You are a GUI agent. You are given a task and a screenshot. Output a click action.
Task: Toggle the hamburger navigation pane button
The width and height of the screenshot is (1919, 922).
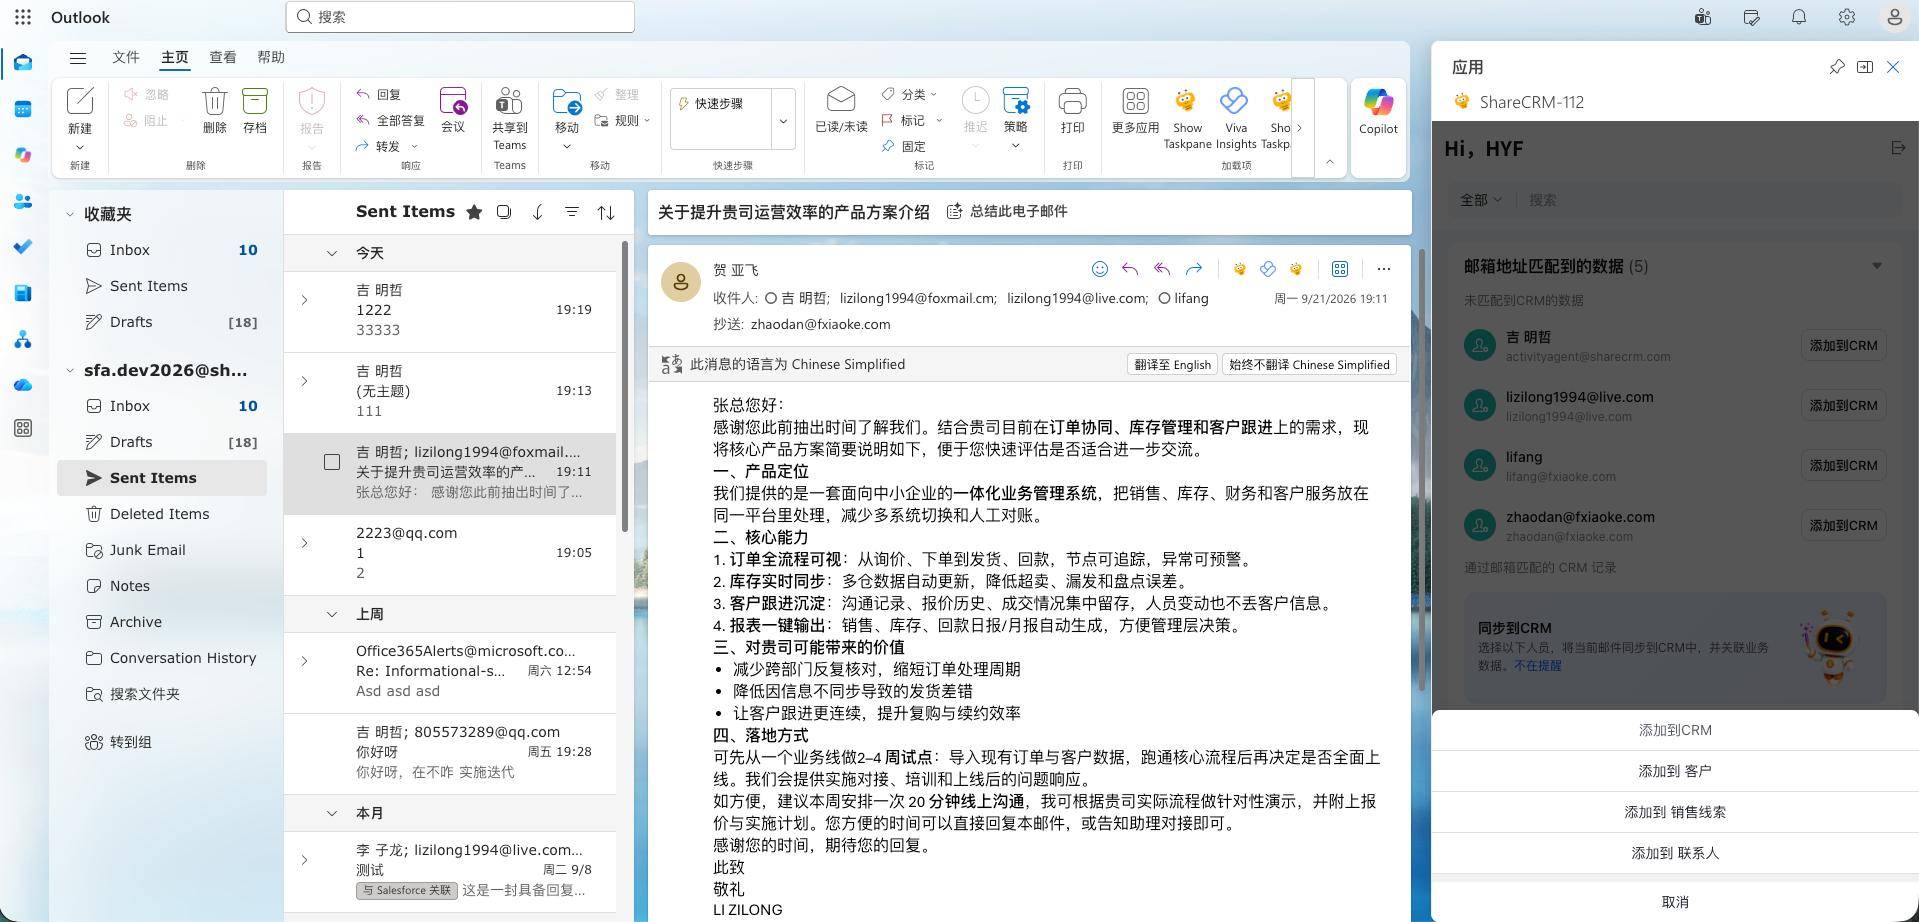[78, 58]
